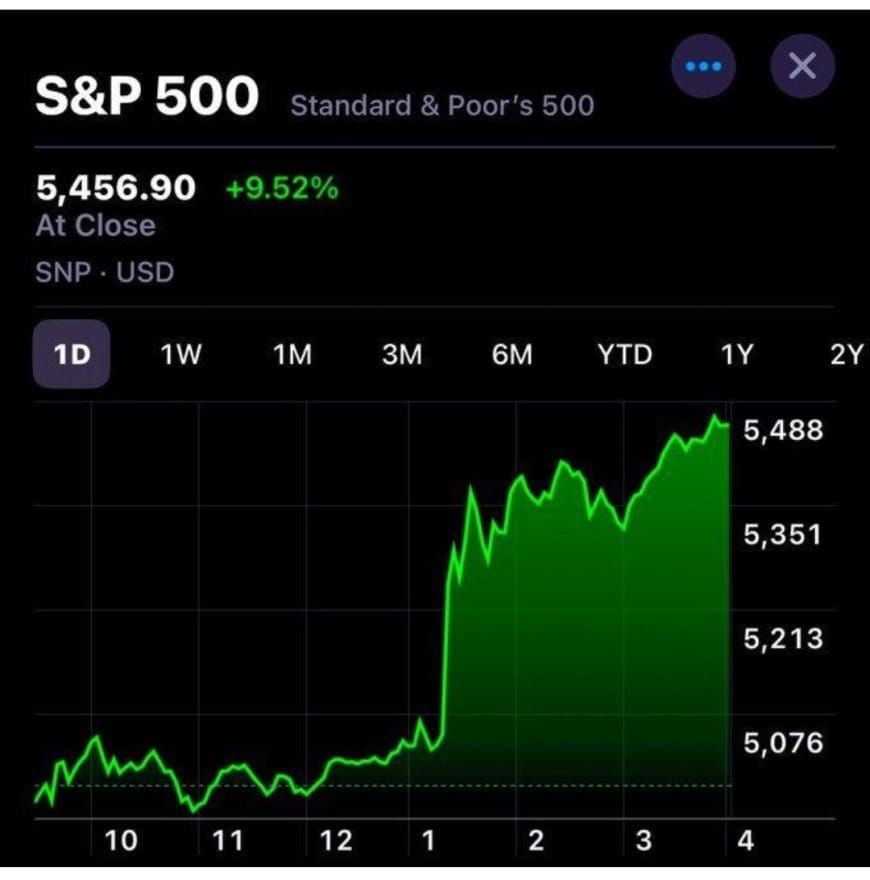870x880 pixels.
Task: Tap the S&P 500 title
Action: click(146, 95)
